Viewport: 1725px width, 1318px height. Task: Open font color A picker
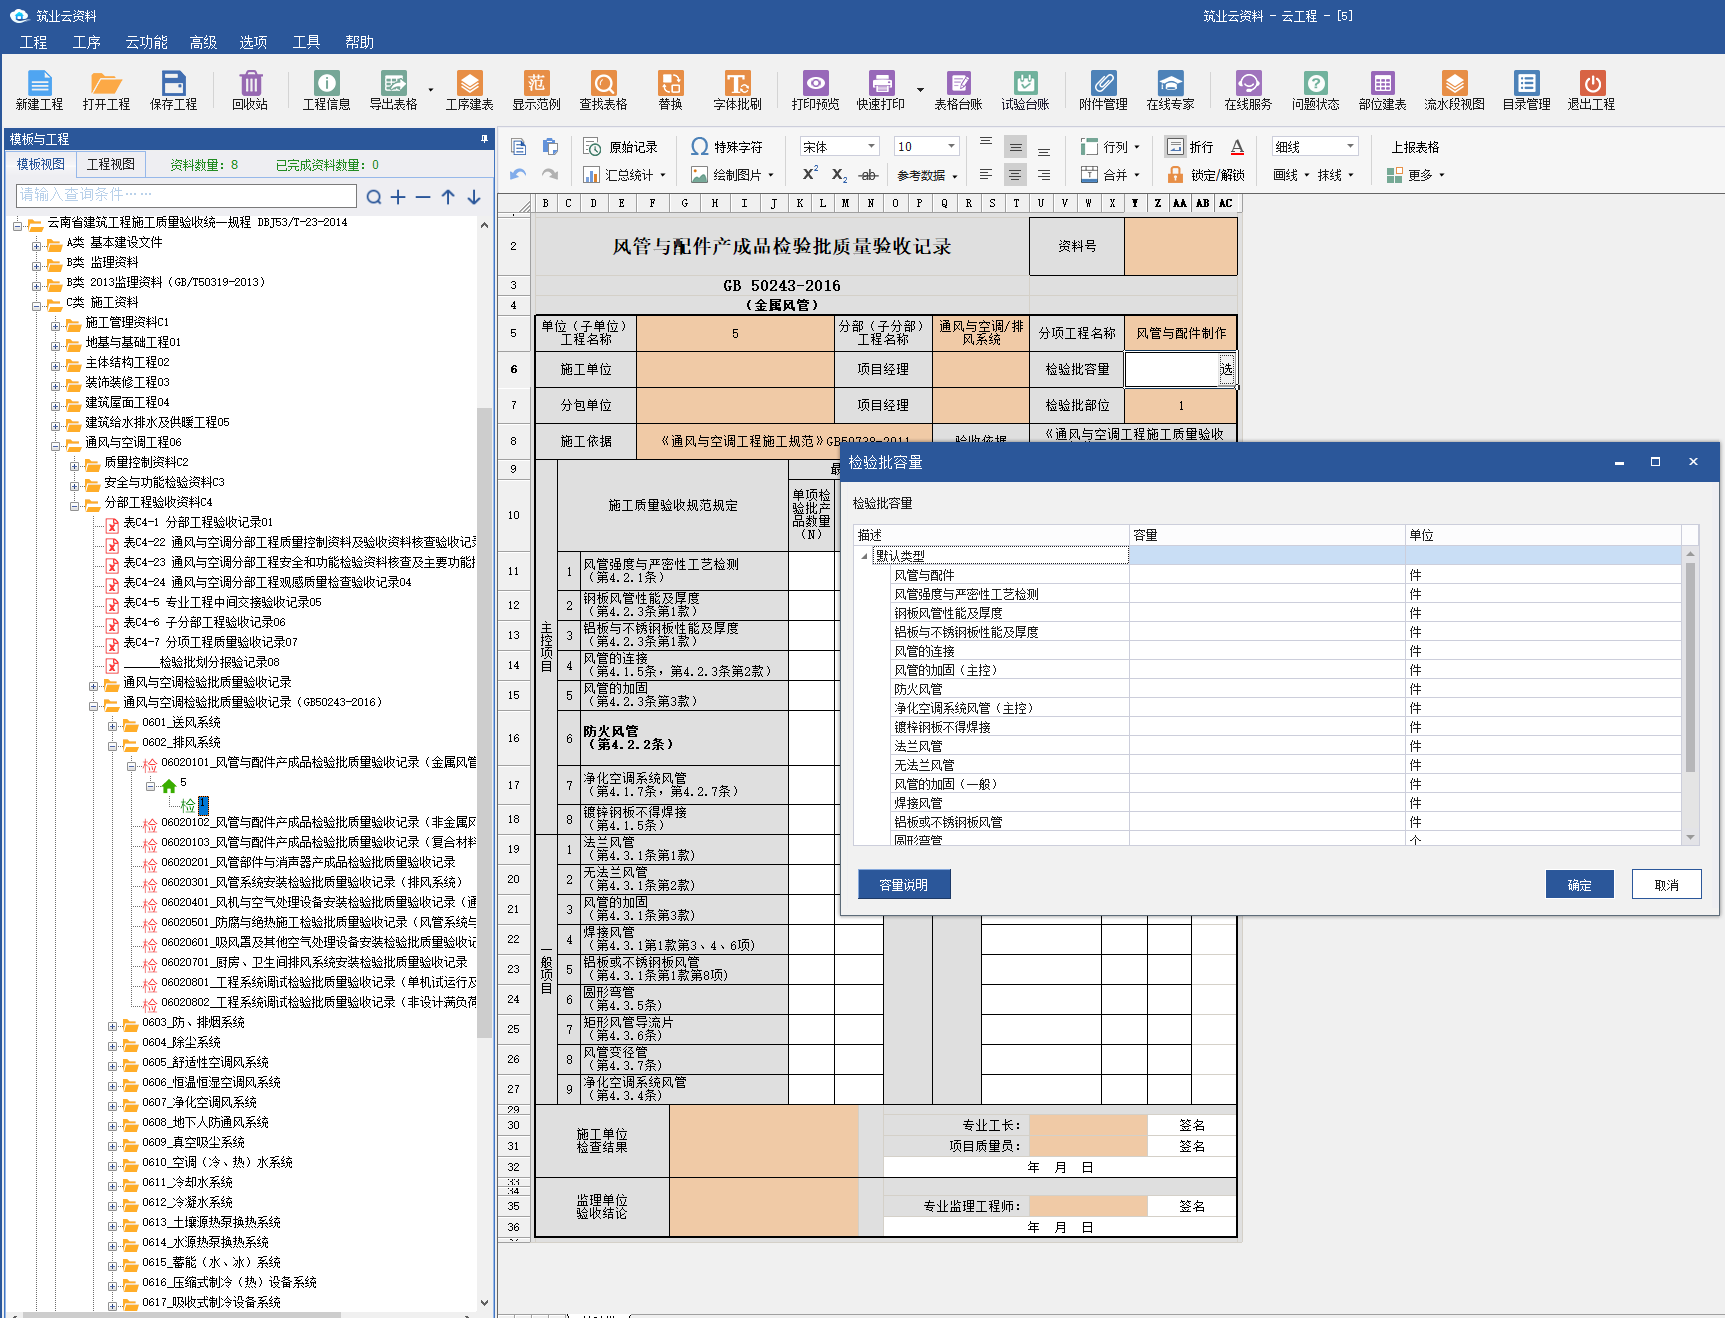(1237, 147)
